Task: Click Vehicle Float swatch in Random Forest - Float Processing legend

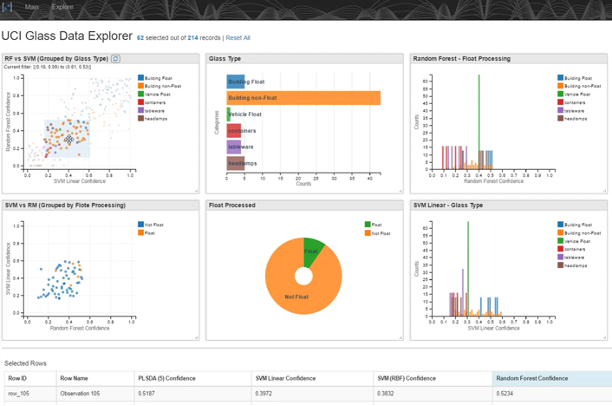Action: (560, 94)
